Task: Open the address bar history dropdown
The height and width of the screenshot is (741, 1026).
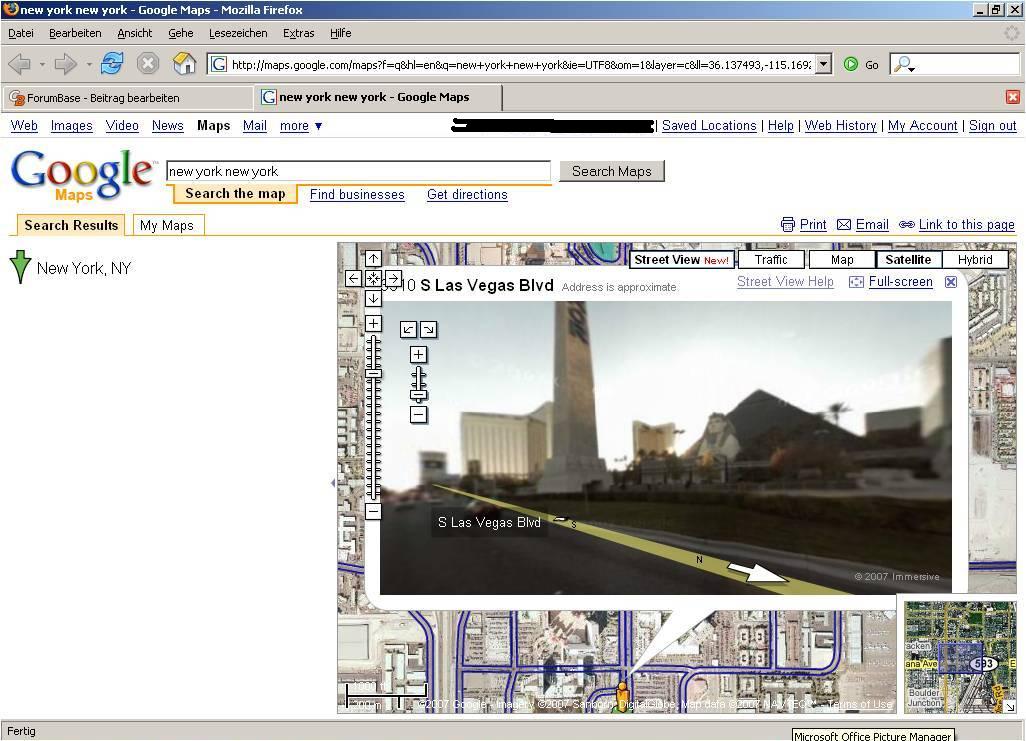Action: point(824,64)
